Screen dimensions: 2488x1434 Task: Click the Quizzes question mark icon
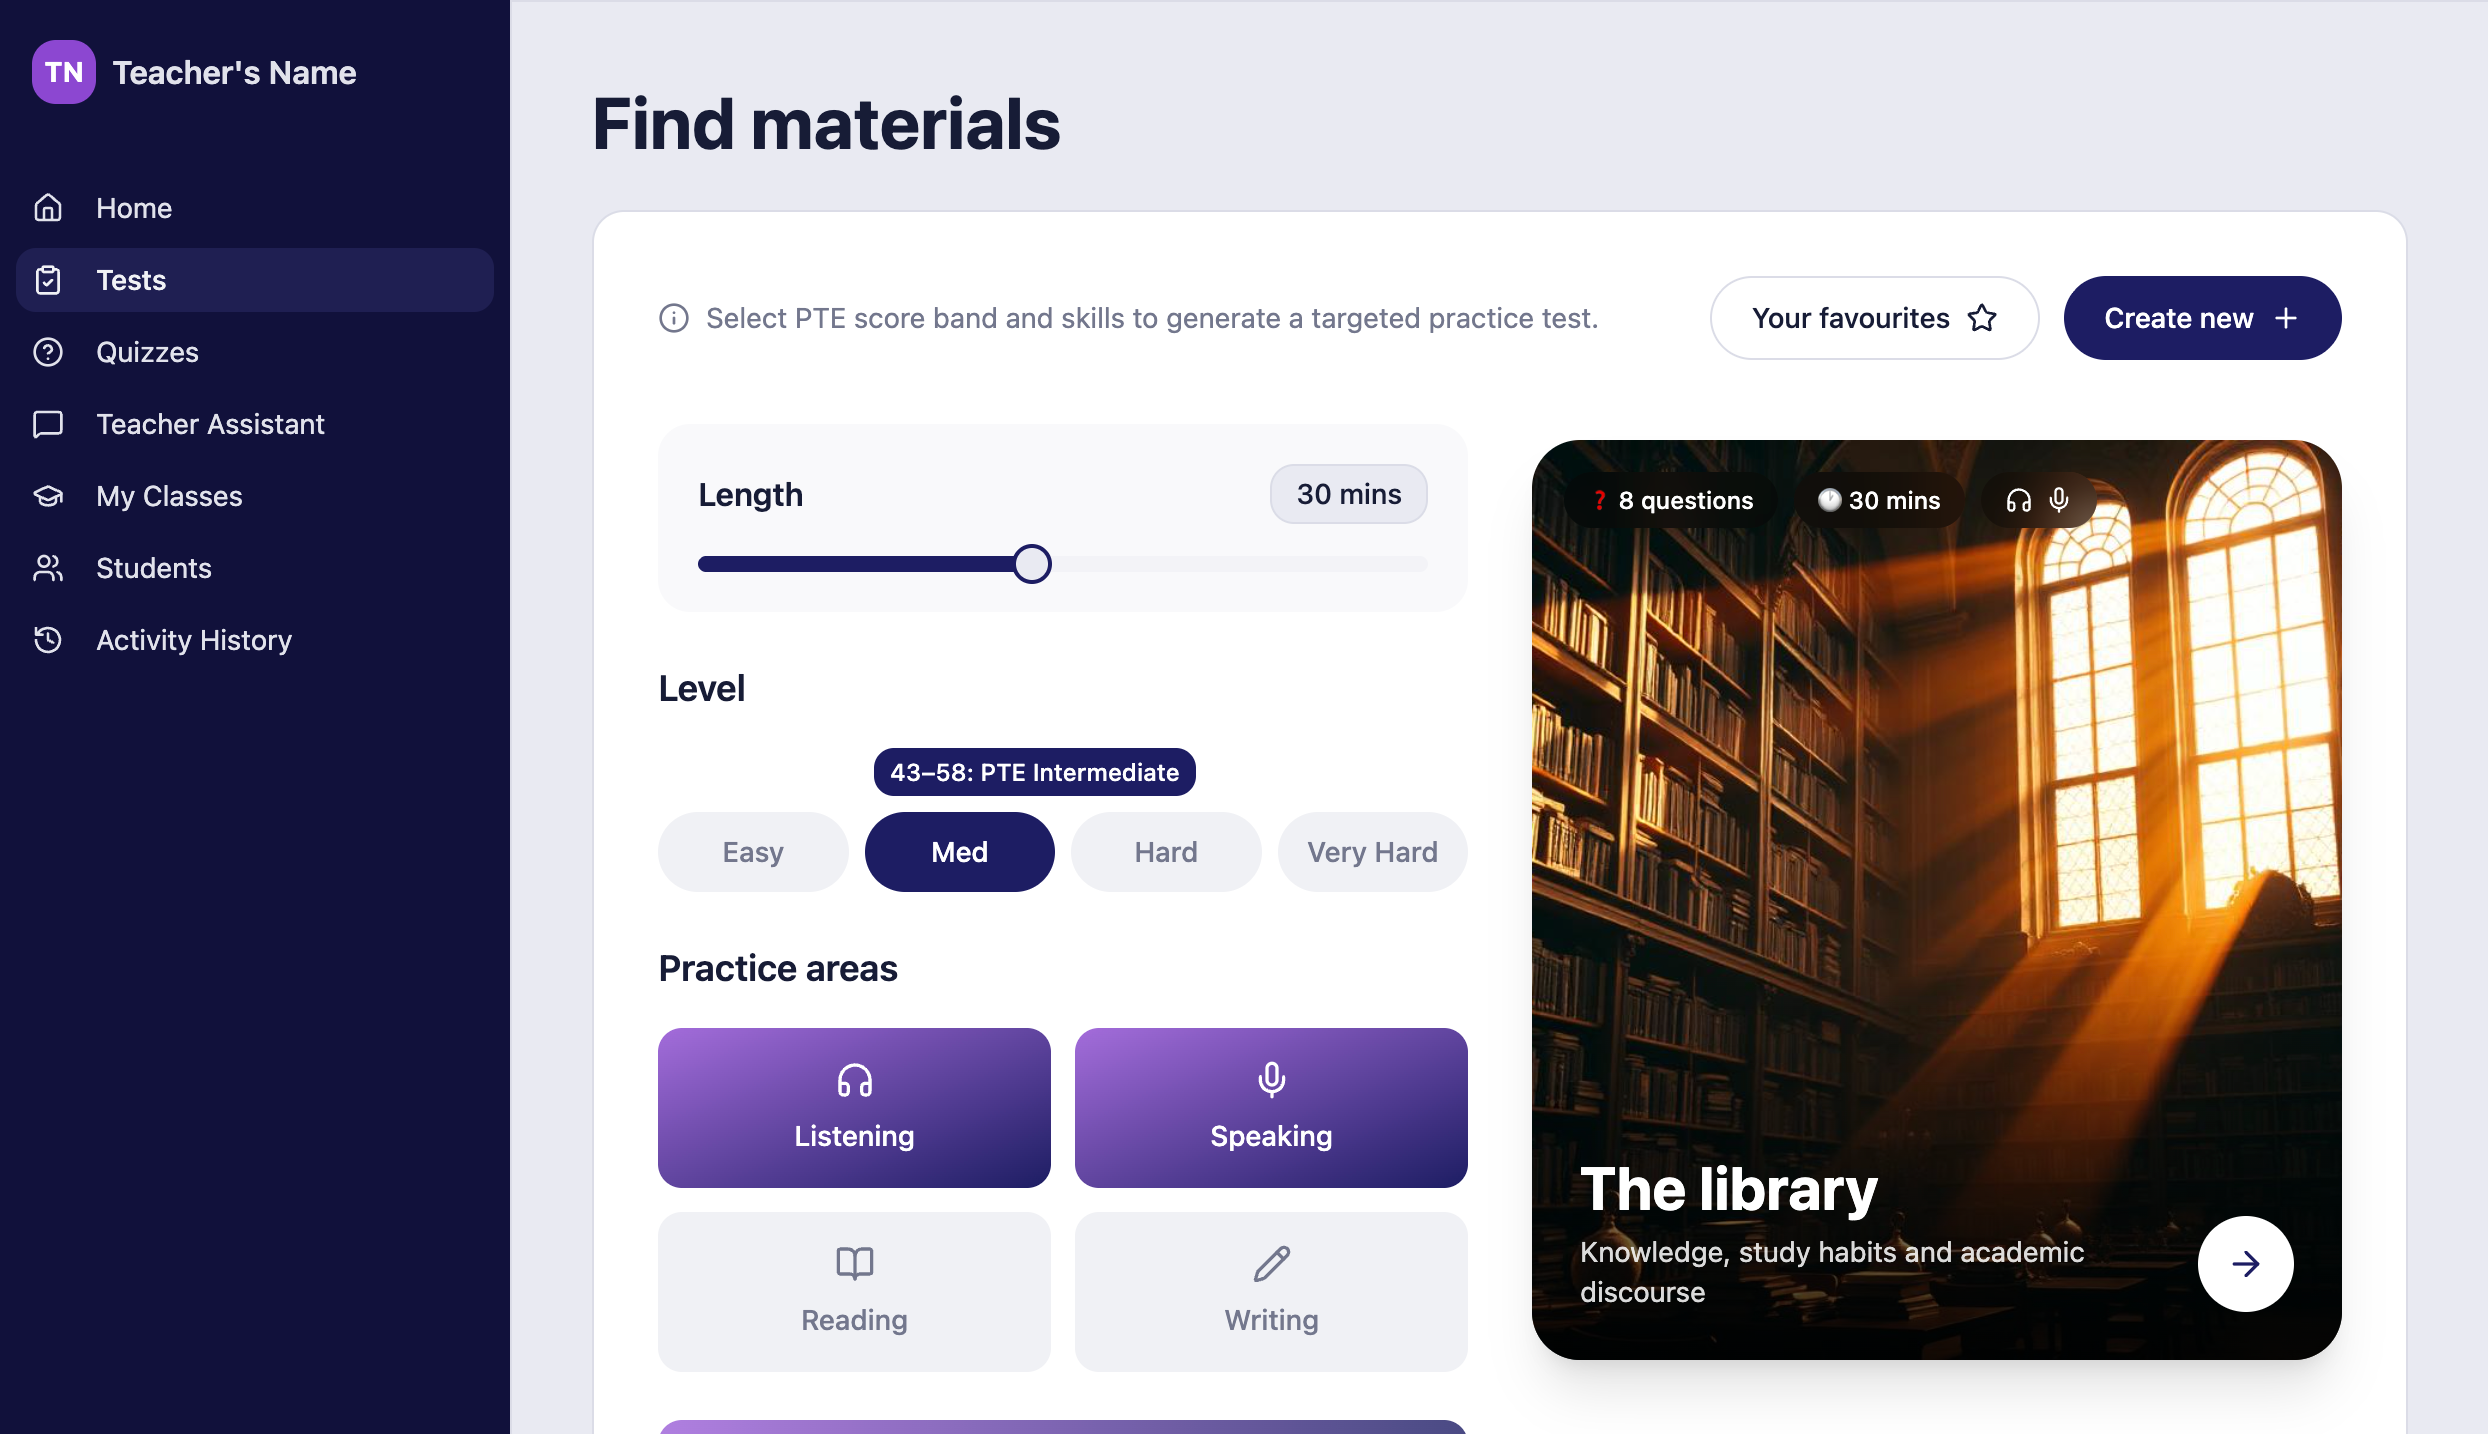click(x=48, y=352)
